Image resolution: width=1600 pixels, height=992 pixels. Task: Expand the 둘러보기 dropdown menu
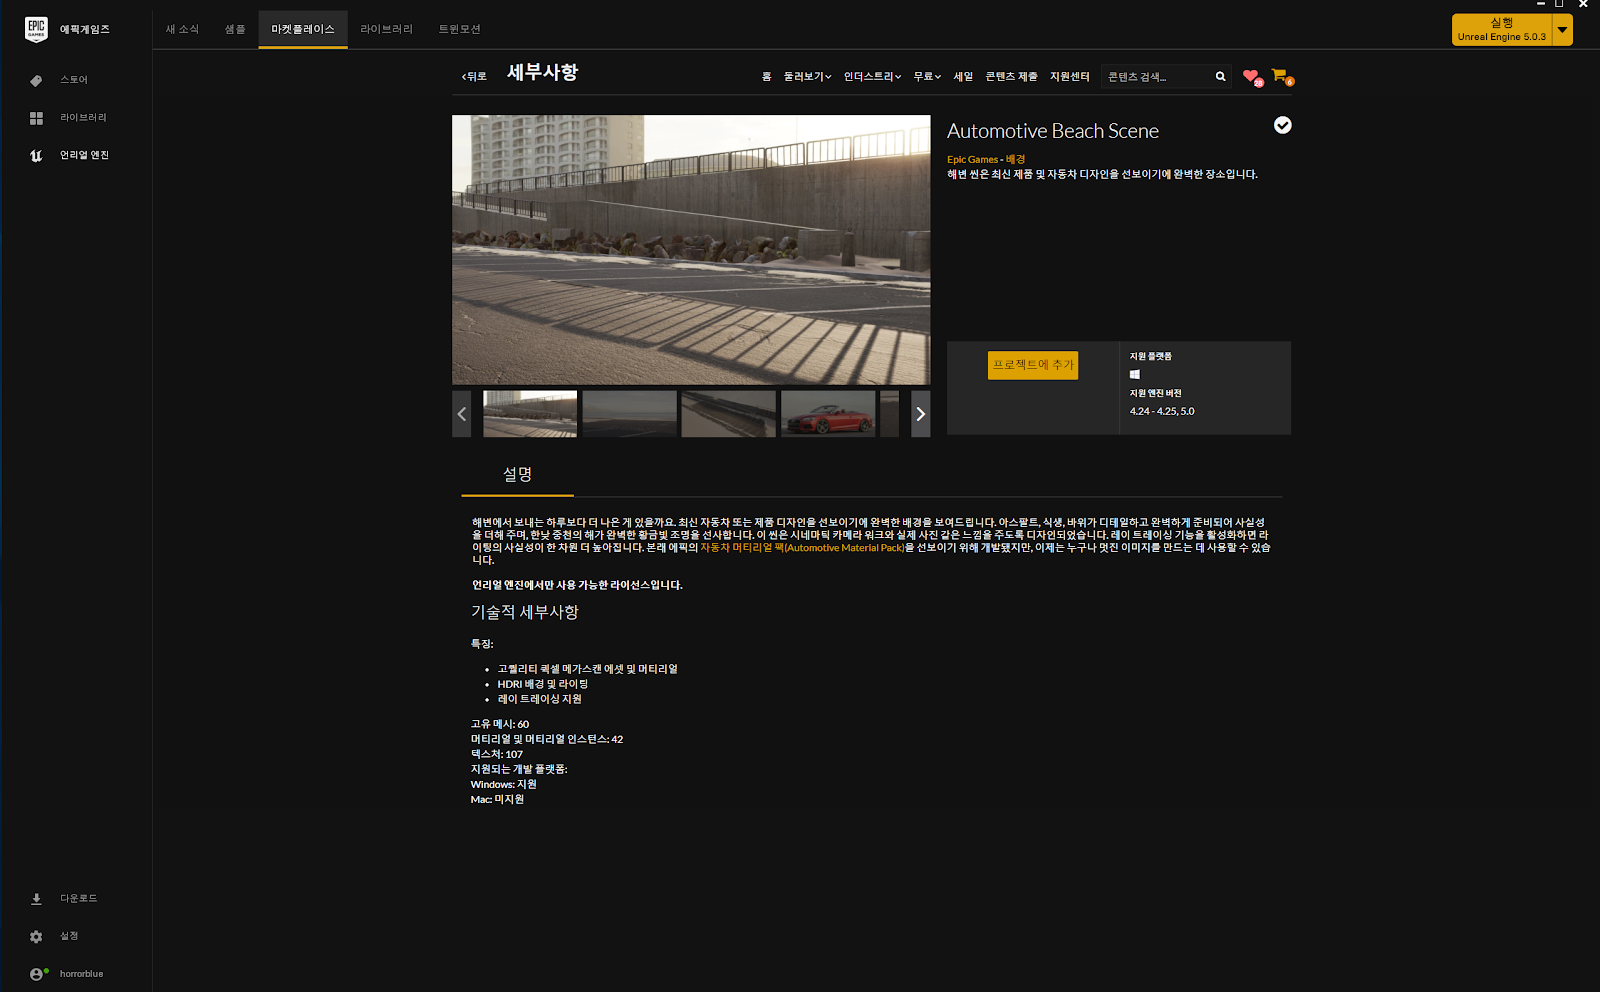pos(807,77)
